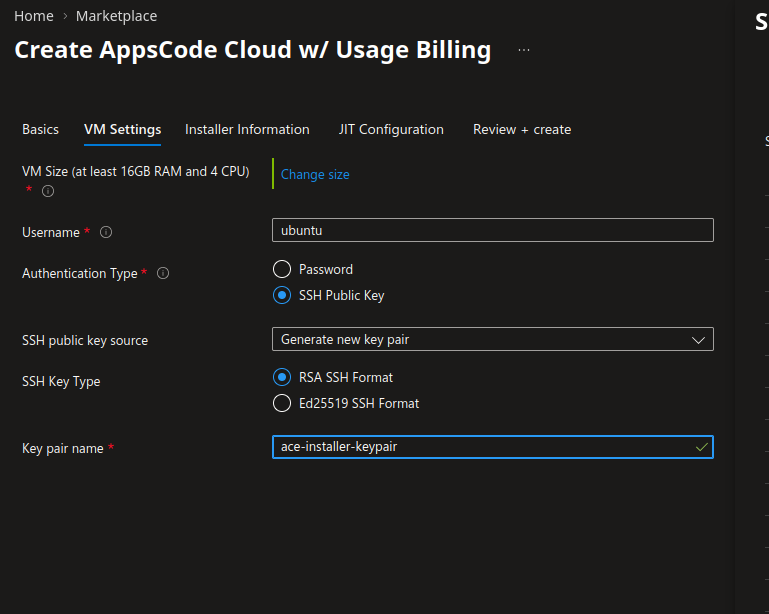This screenshot has height=614, width=769.
Task: Choose Ed25519 SSH Format key type
Action: pyautogui.click(x=282, y=403)
